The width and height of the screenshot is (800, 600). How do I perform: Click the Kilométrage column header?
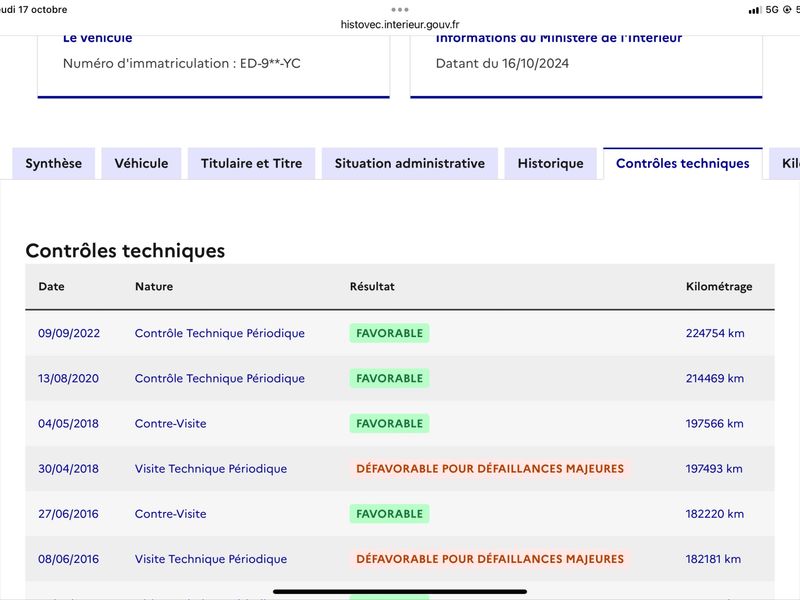tap(719, 287)
